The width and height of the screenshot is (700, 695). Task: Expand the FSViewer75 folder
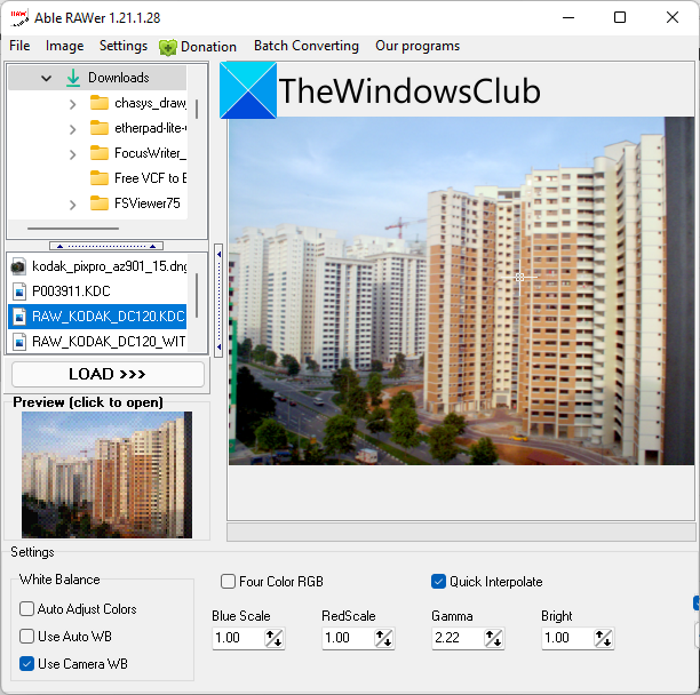(73, 205)
